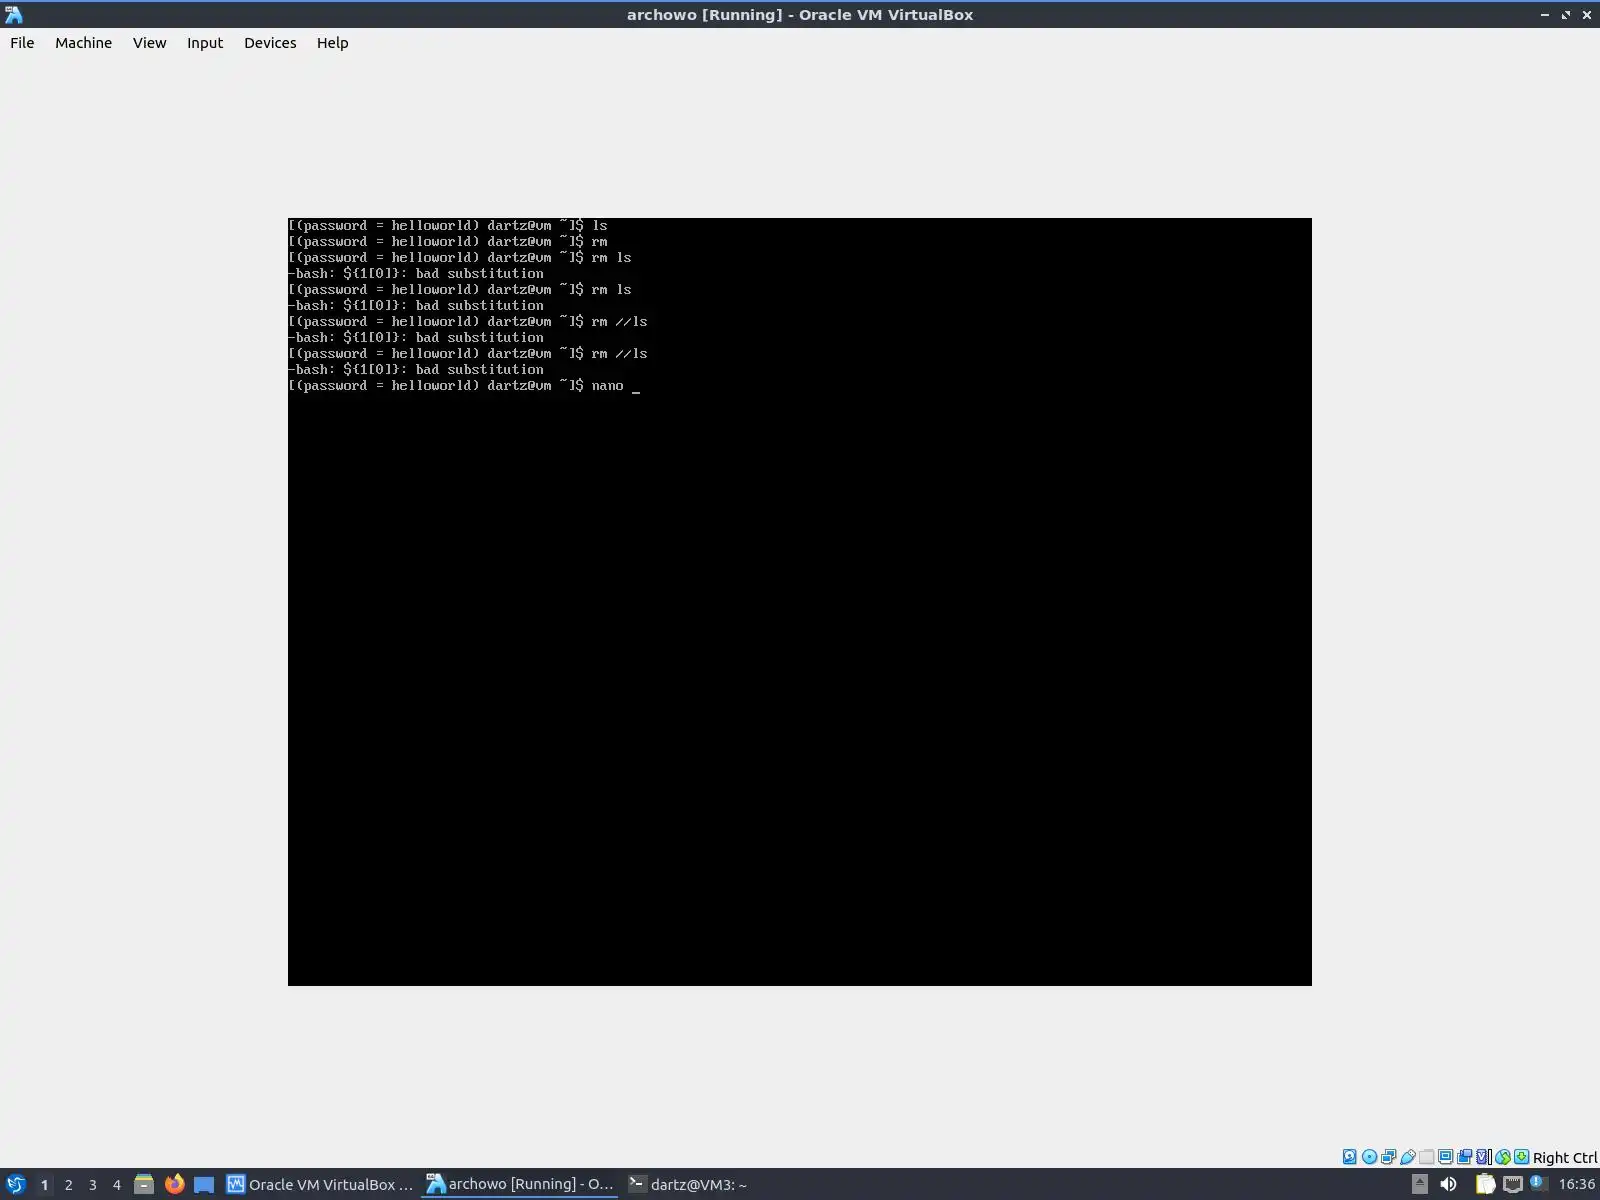Click the CPU virtualization status icon

[x=1484, y=1157]
